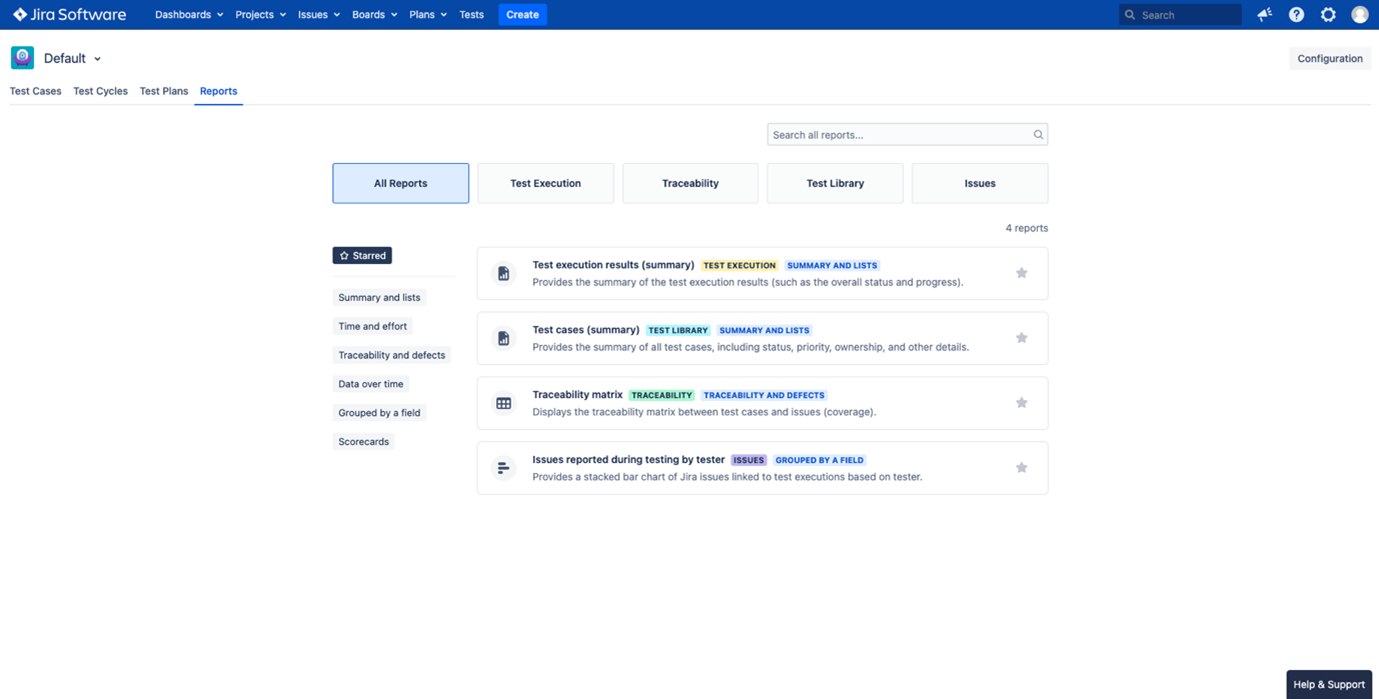Viewport: 1379px width, 699px height.
Task: Click the Default project avatar icon
Action: coord(22,58)
